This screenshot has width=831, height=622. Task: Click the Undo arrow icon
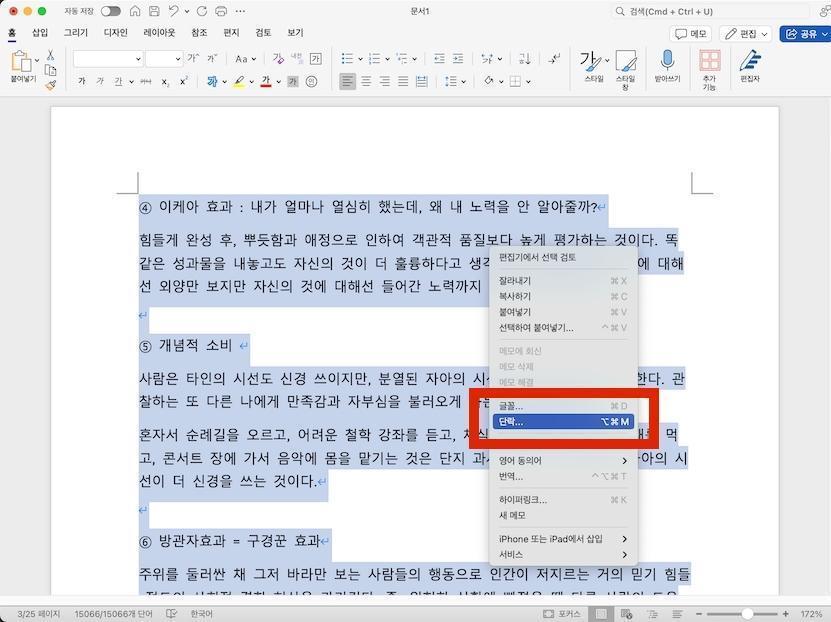coord(173,11)
